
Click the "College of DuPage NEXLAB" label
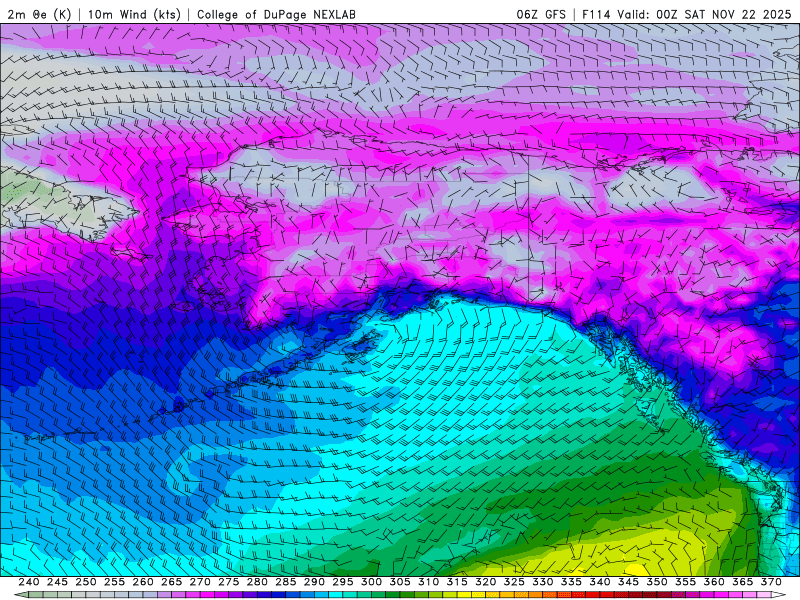[x=276, y=14]
